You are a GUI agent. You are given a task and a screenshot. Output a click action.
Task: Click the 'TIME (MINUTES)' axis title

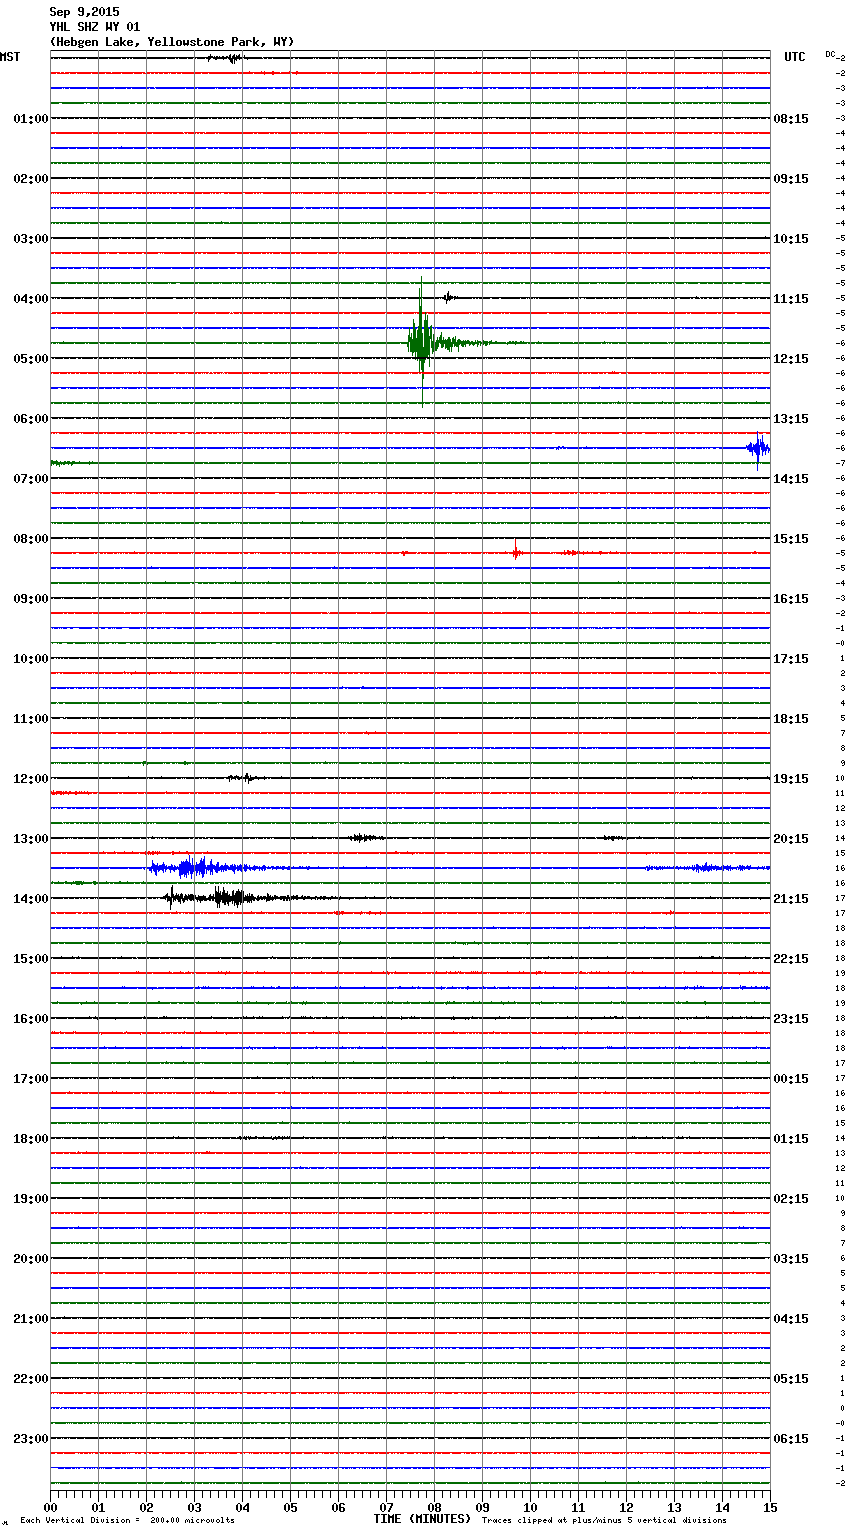(422, 1519)
